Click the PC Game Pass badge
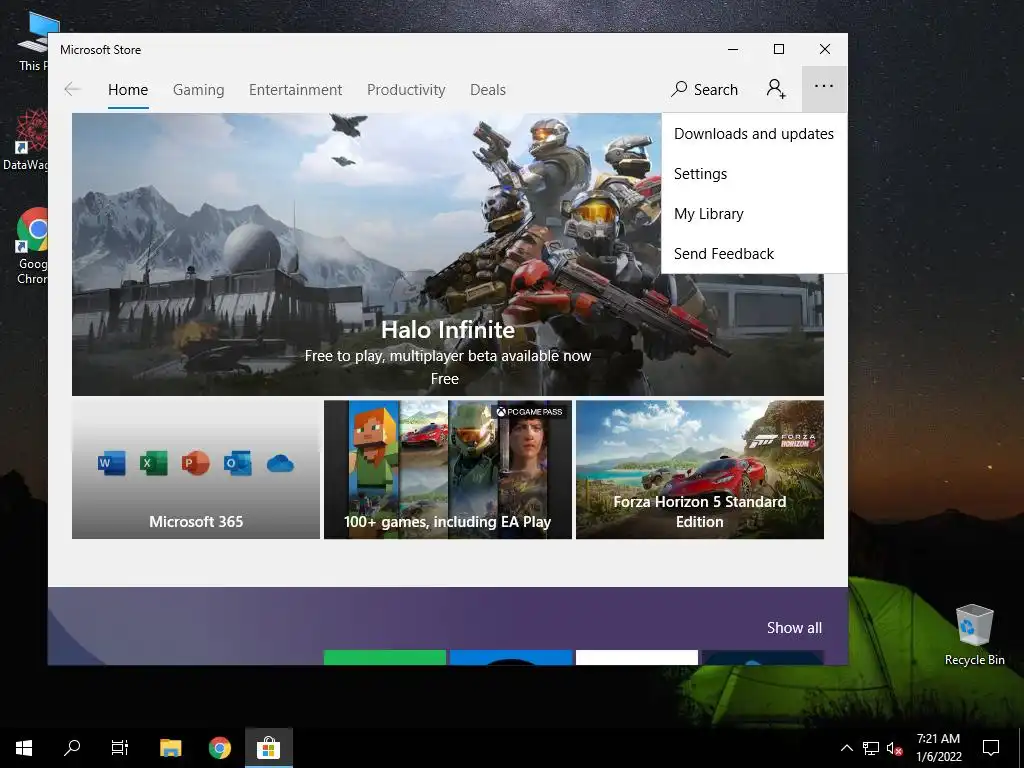 (x=530, y=412)
